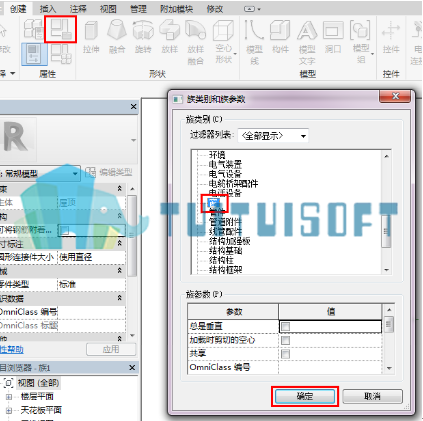Close the 族类别和族参数 dialog
423x421 pixels.
tap(395, 97)
